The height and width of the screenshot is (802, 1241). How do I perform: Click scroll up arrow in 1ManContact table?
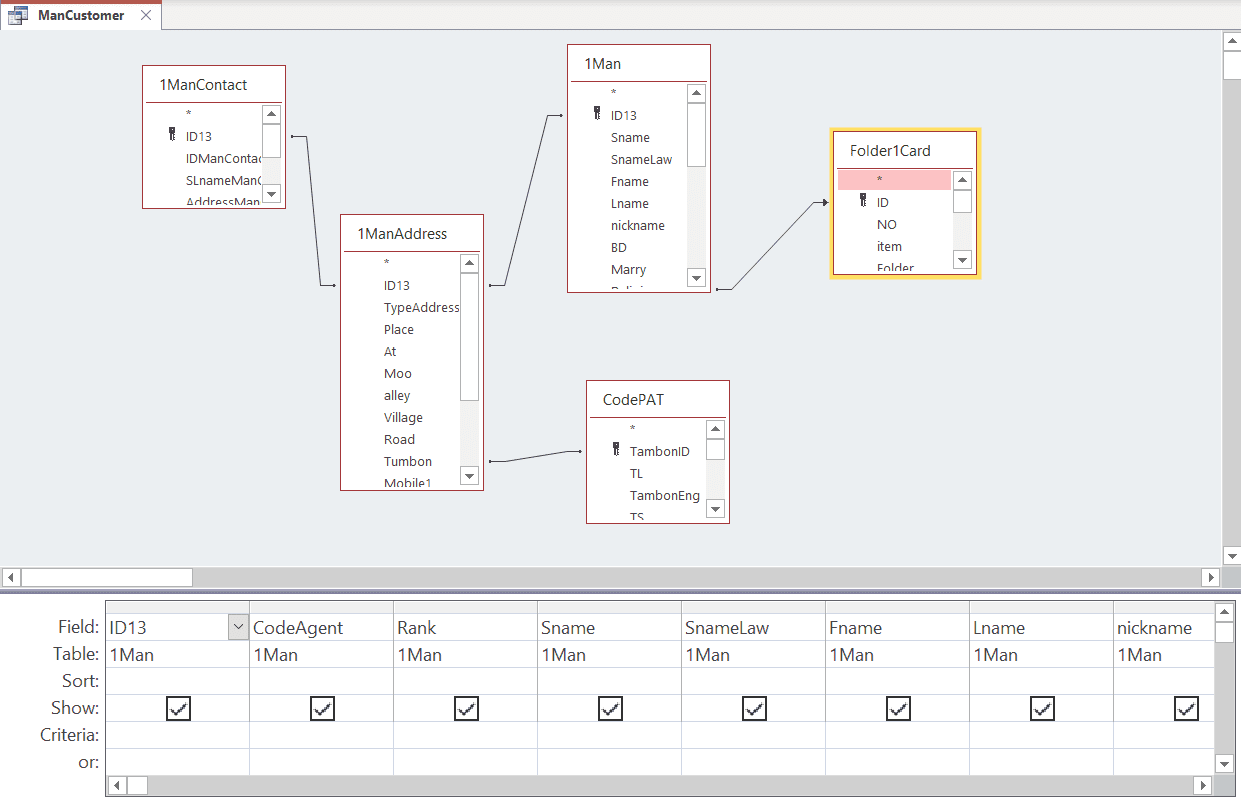click(x=271, y=114)
